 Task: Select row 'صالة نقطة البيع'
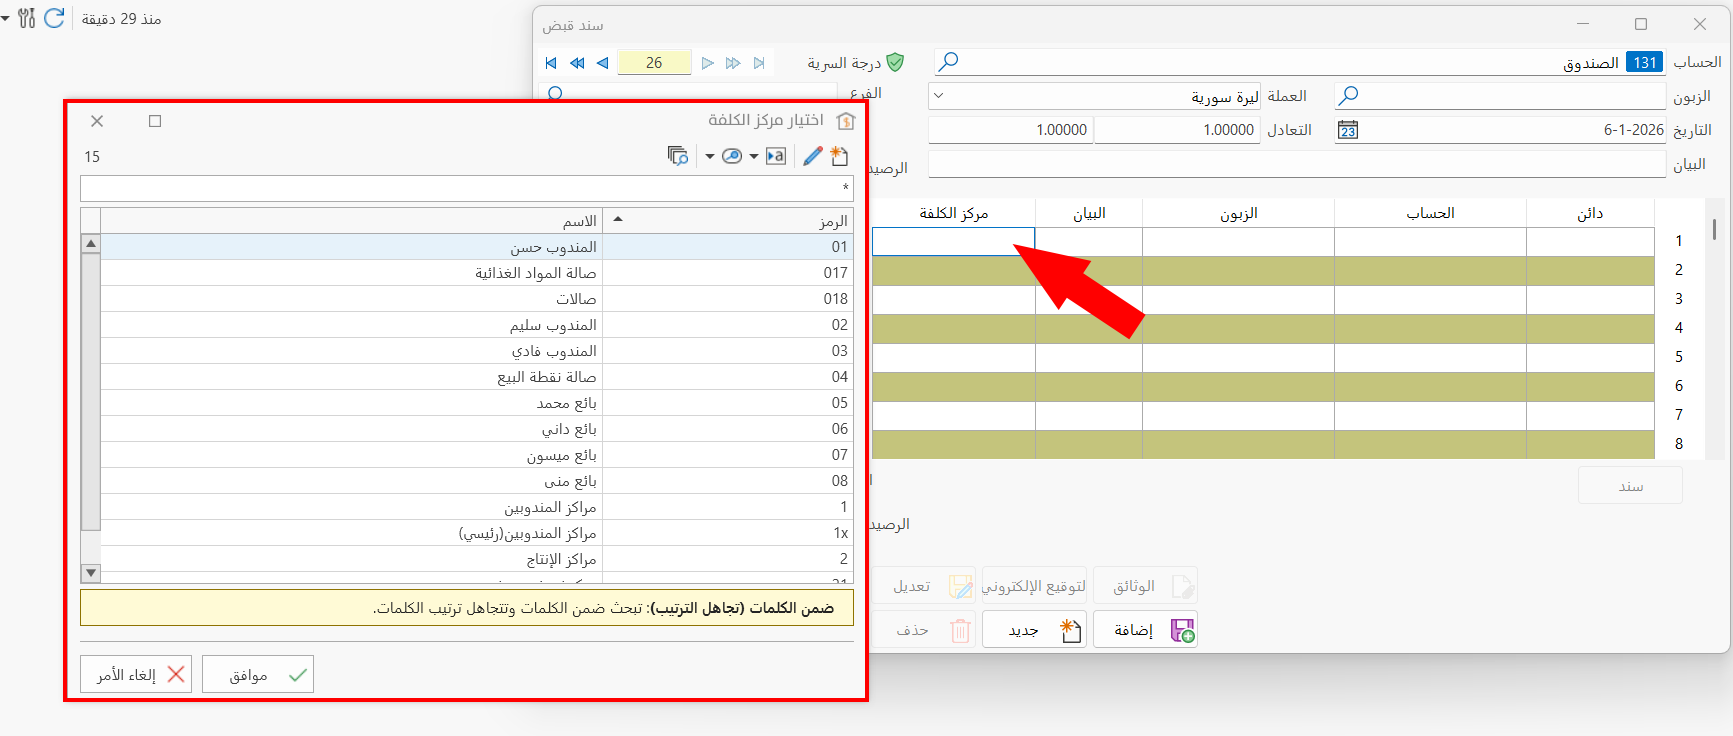477,377
